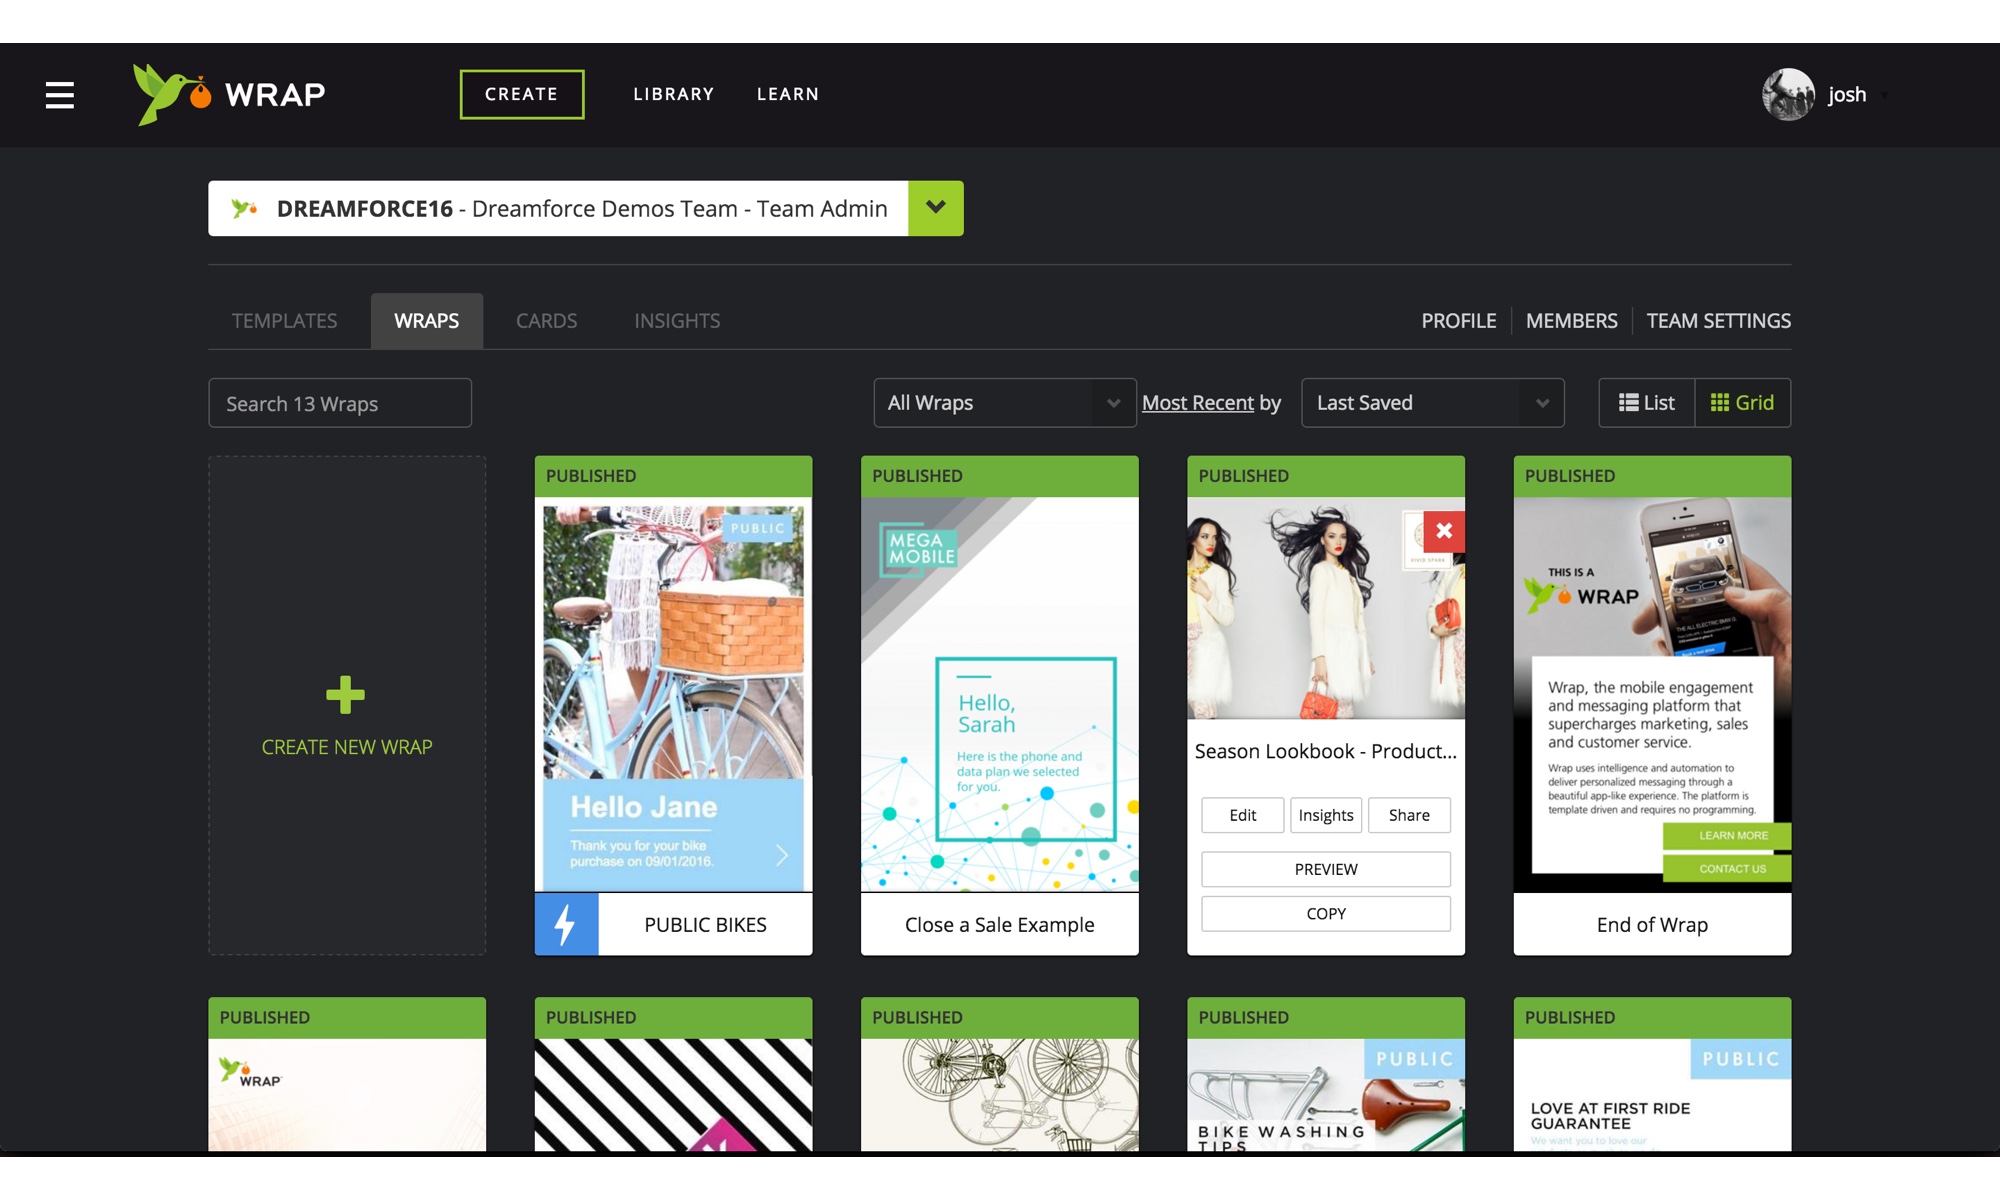This screenshot has width=2000, height=1200.
Task: Open the Close a Sale Example thumbnail
Action: point(1000,695)
